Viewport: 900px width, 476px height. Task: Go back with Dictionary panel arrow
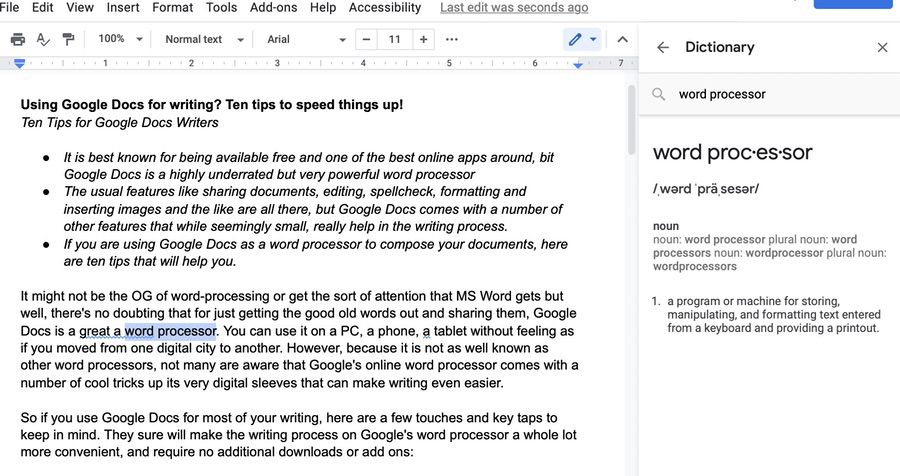point(663,47)
